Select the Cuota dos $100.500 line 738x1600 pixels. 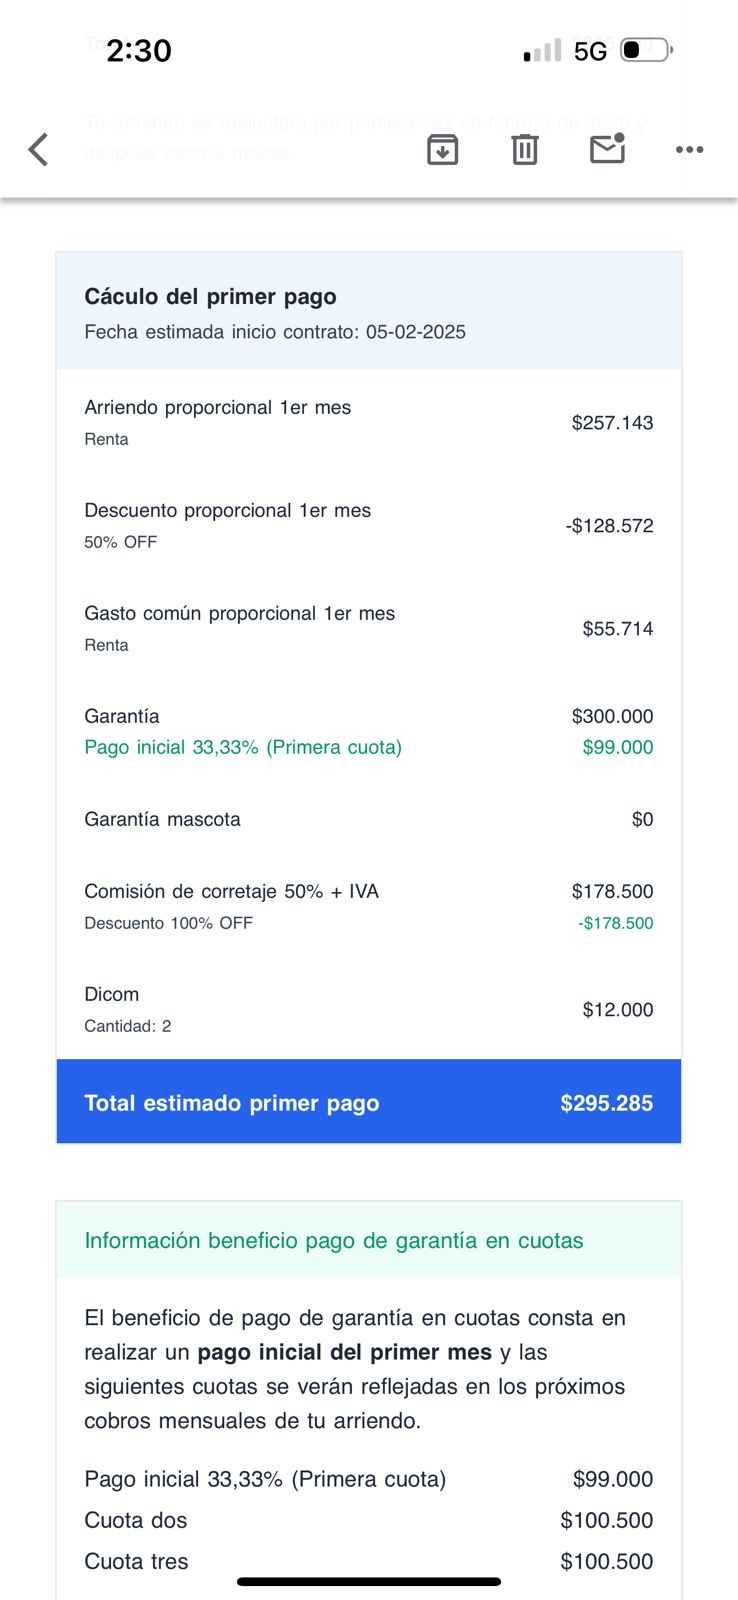[369, 1520]
